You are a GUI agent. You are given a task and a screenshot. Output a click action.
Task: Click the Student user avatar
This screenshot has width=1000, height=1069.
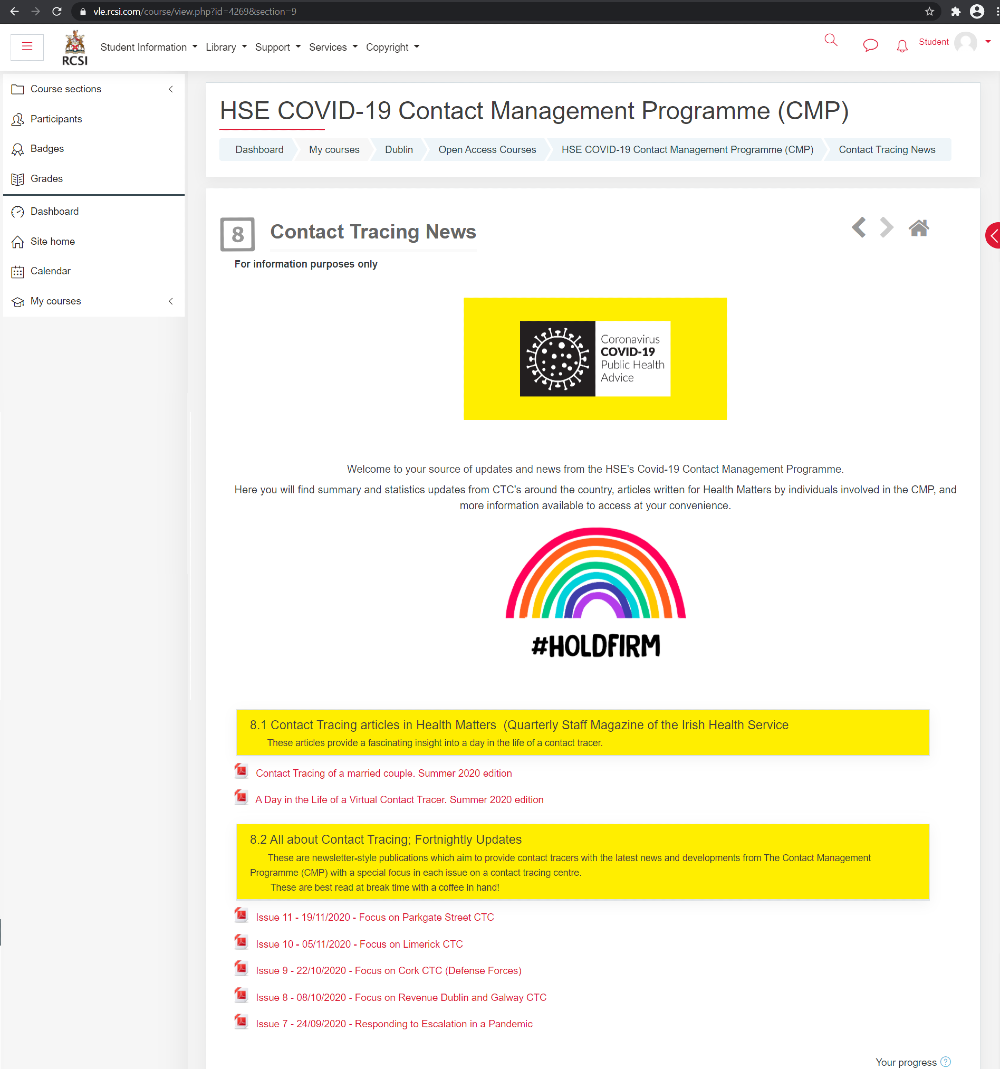(965, 42)
